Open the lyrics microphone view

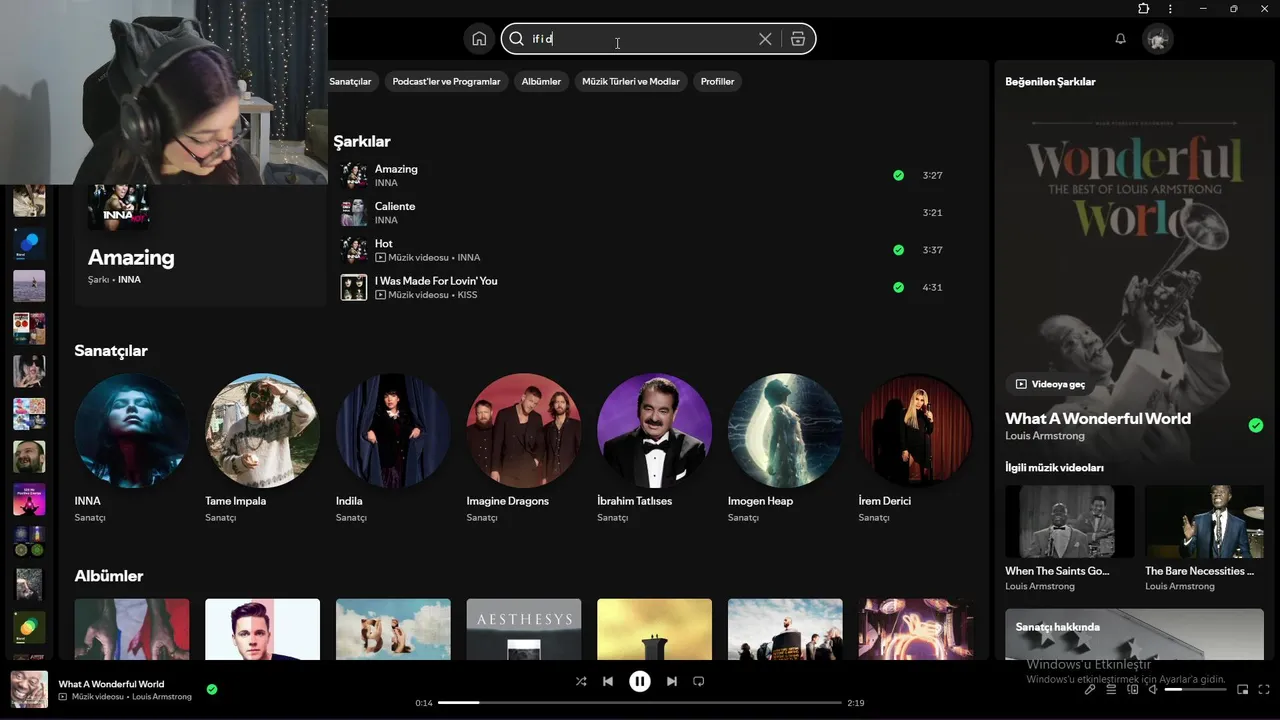pos(1090,689)
